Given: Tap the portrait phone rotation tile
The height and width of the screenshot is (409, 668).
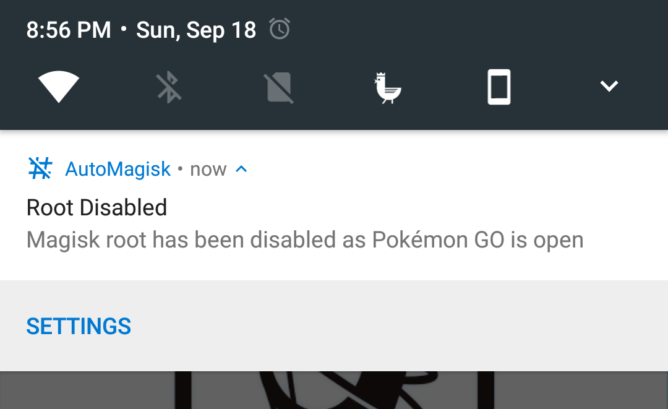Looking at the screenshot, I should [x=498, y=87].
